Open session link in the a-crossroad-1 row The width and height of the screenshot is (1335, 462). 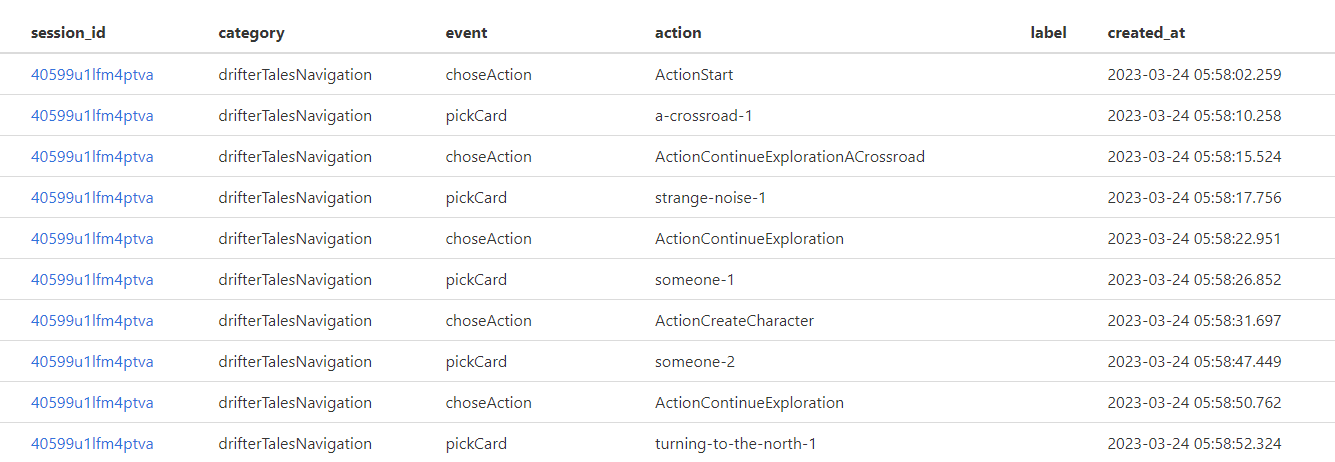[x=92, y=115]
